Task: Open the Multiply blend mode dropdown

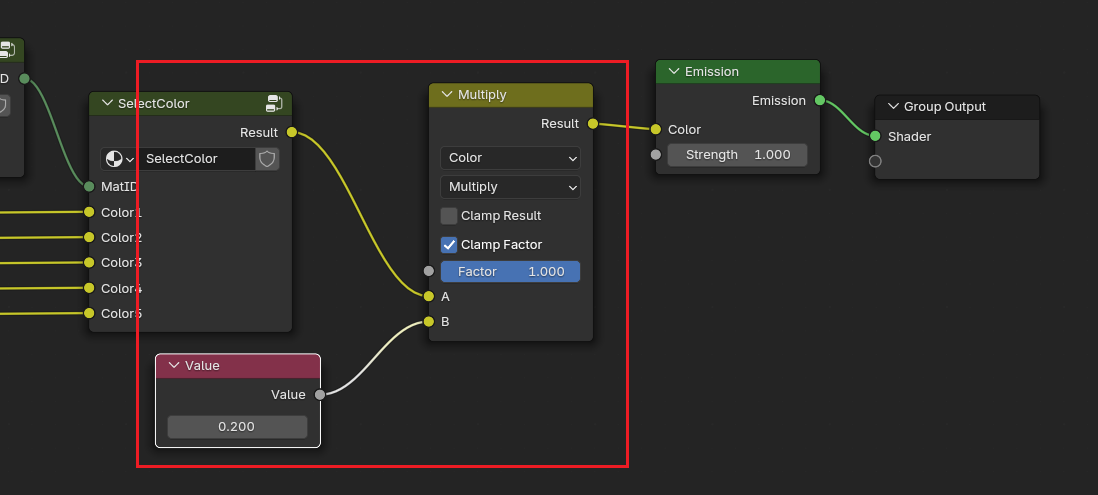Action: [510, 187]
